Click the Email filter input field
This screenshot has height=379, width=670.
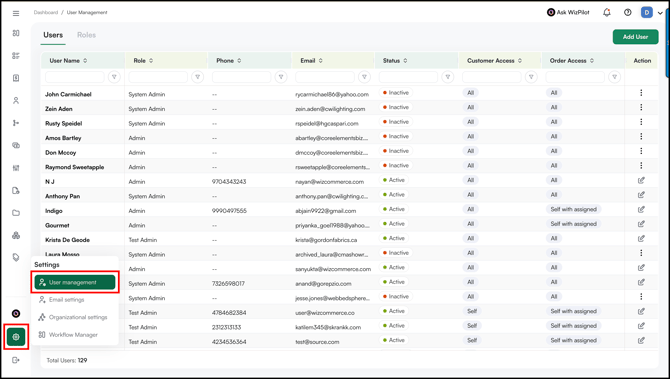(x=325, y=77)
